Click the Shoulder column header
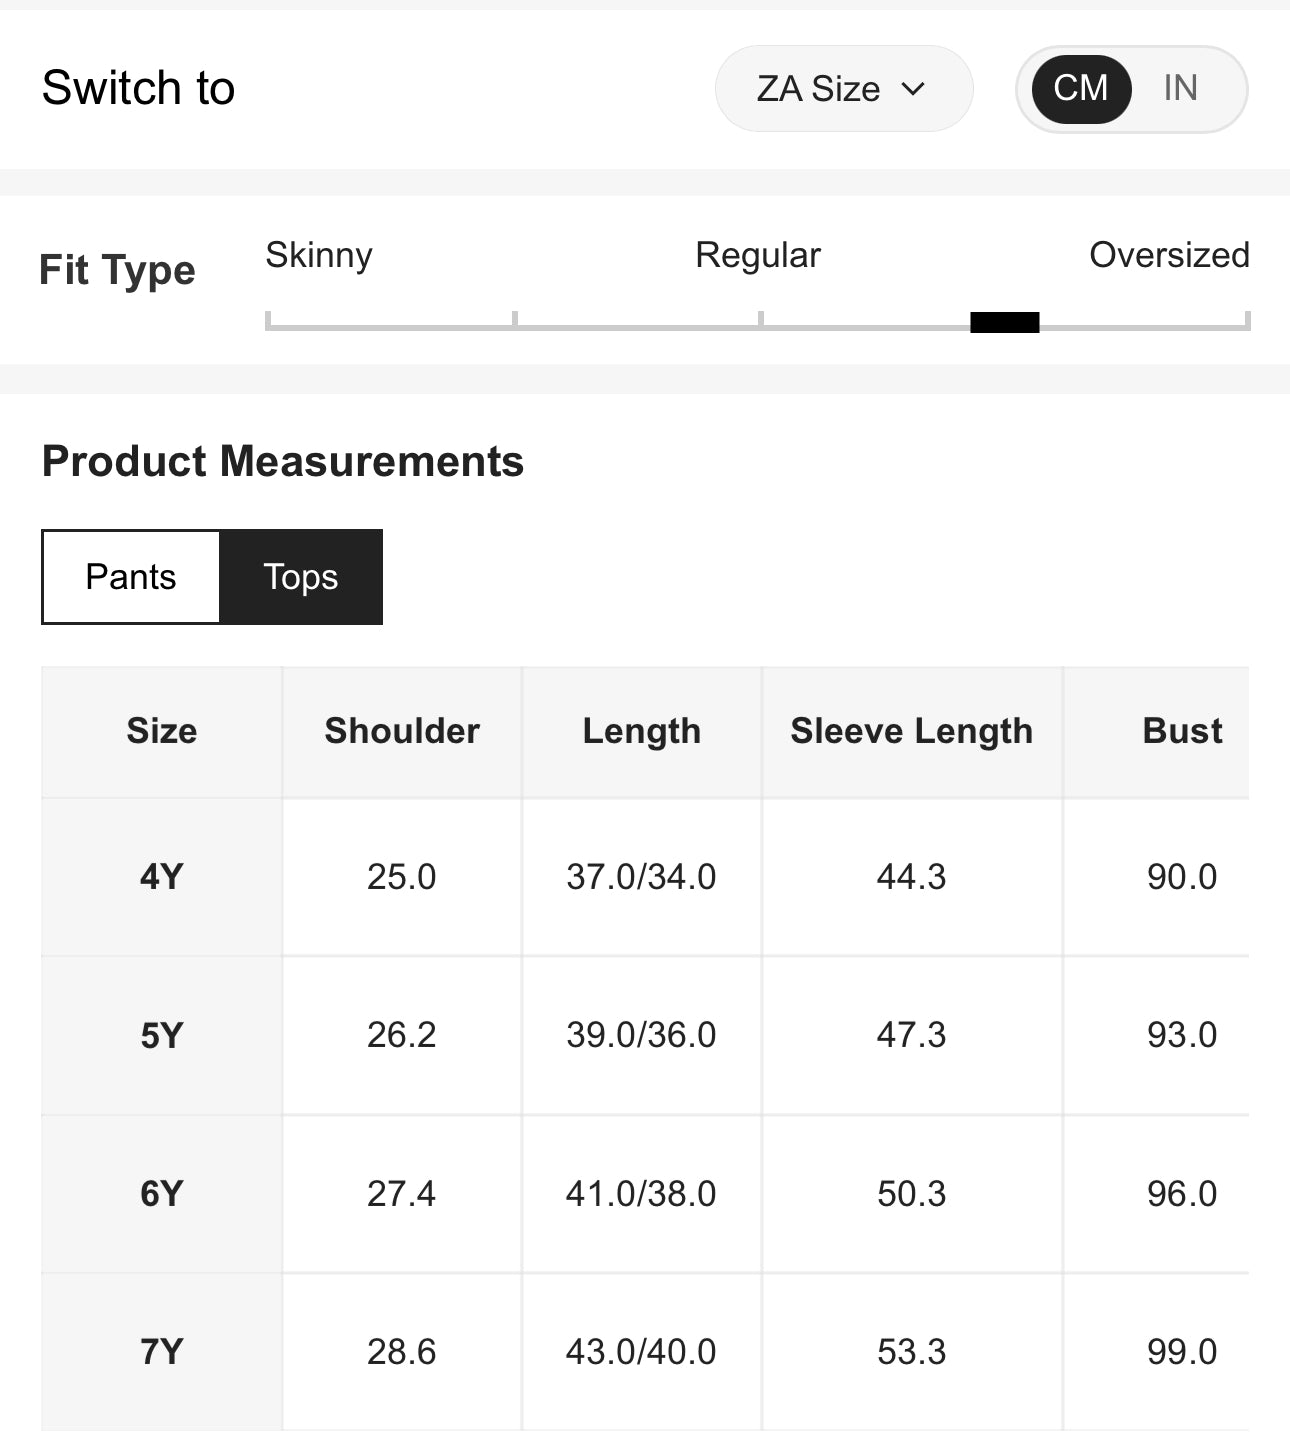Viewport: 1290px width, 1441px height. click(x=402, y=731)
